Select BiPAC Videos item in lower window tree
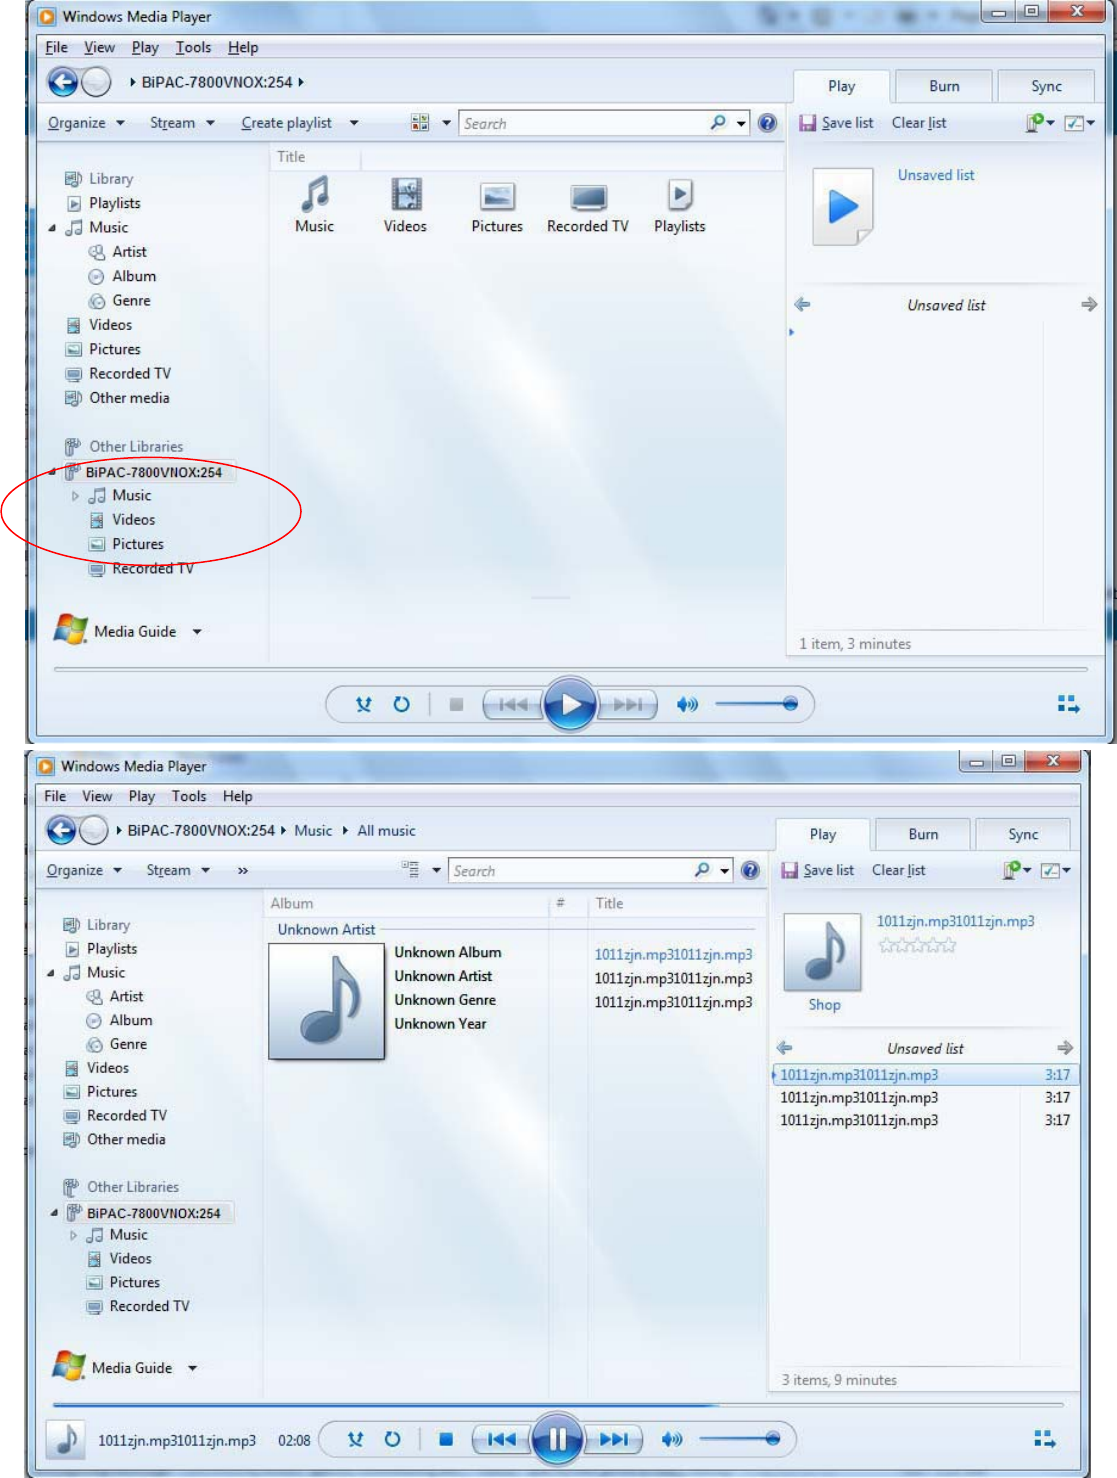 [130, 1259]
